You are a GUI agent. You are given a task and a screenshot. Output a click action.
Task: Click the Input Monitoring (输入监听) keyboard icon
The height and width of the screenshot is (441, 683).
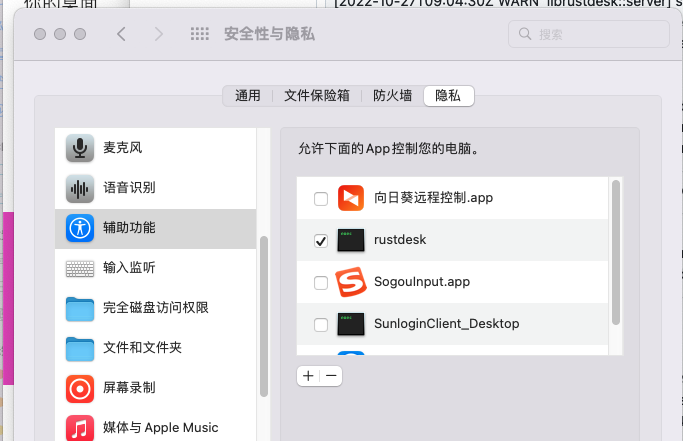(x=80, y=268)
